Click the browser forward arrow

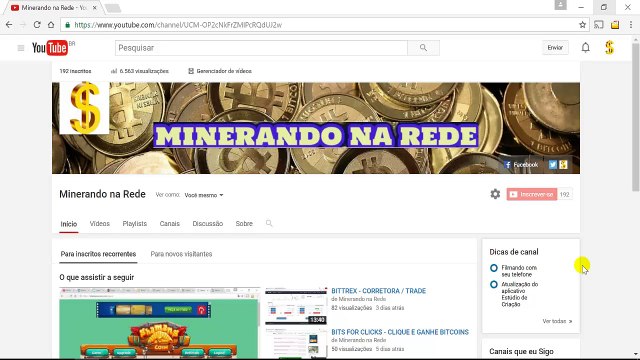pos(23,25)
